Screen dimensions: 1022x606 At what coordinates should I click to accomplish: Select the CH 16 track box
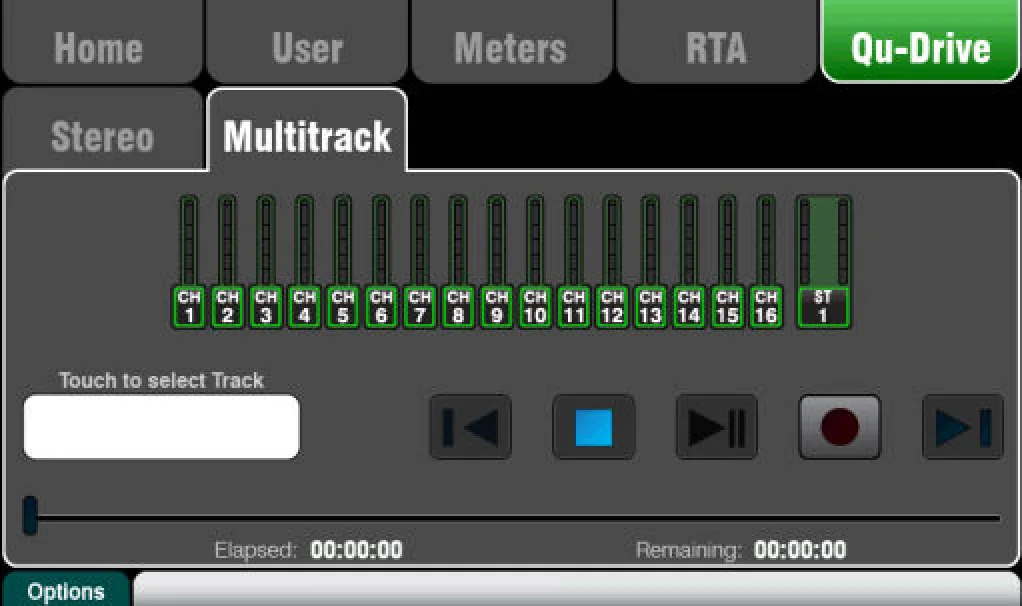pos(766,306)
